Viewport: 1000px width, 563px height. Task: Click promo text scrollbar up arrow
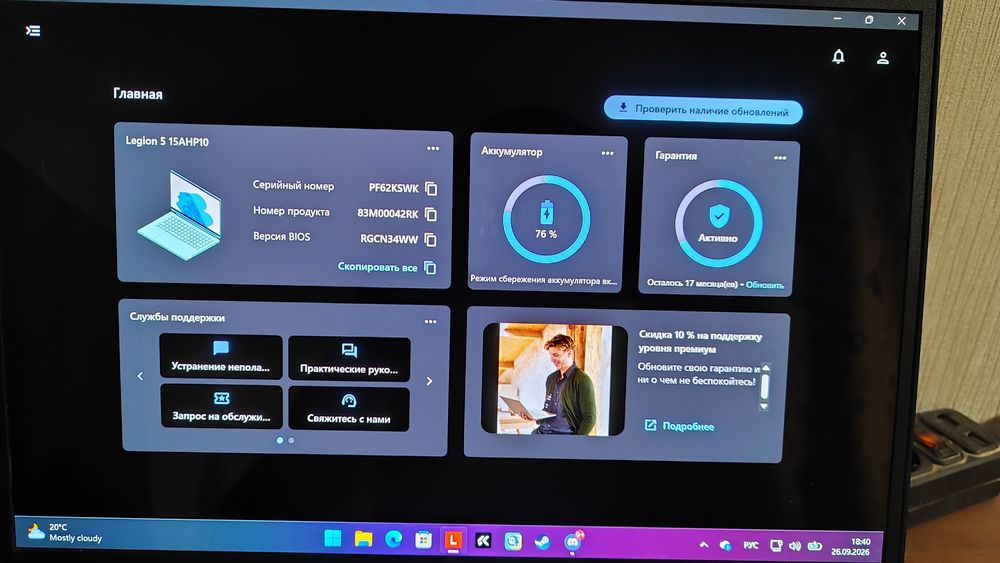click(x=766, y=368)
